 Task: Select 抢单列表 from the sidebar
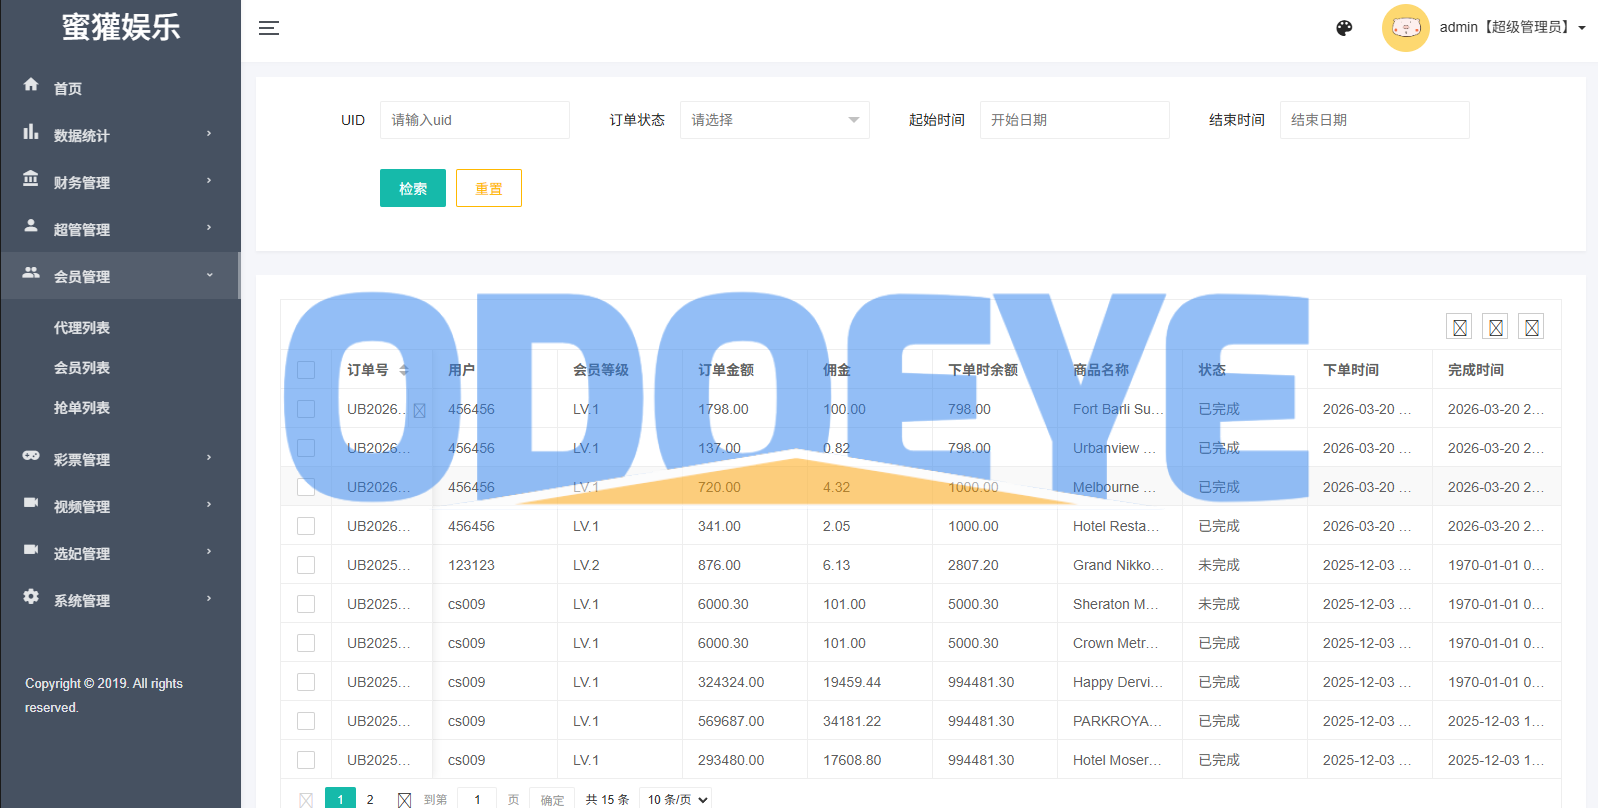(82, 408)
